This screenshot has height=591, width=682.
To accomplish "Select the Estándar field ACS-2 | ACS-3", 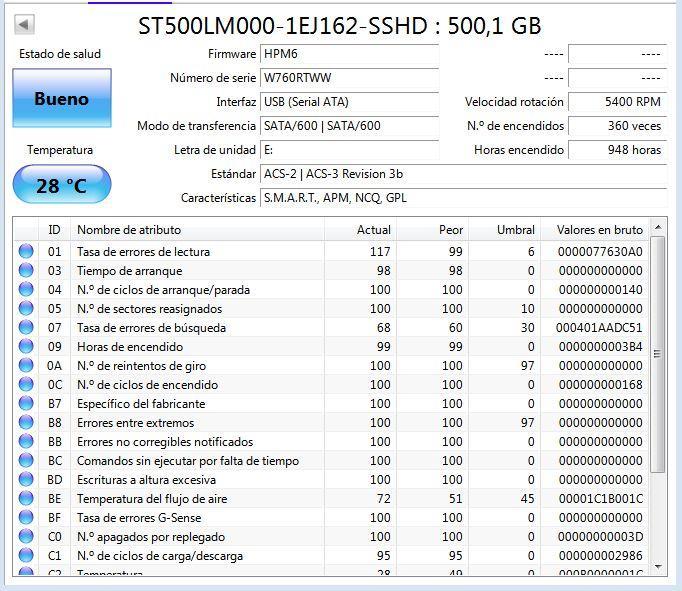I will click(x=463, y=174).
